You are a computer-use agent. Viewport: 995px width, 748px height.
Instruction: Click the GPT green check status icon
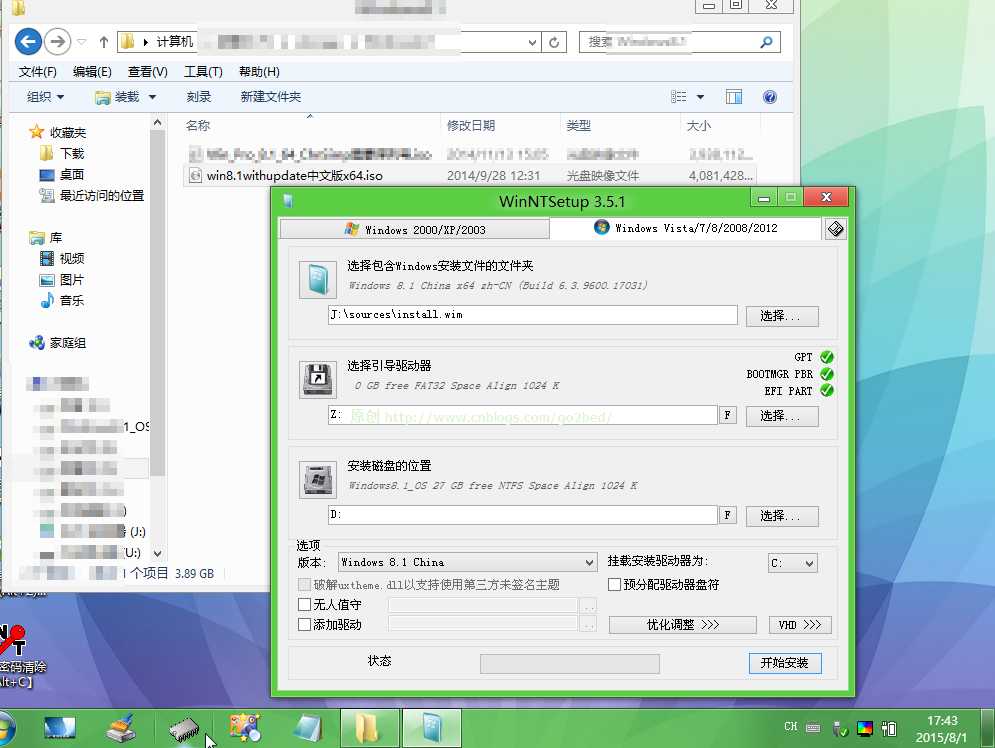pos(827,357)
